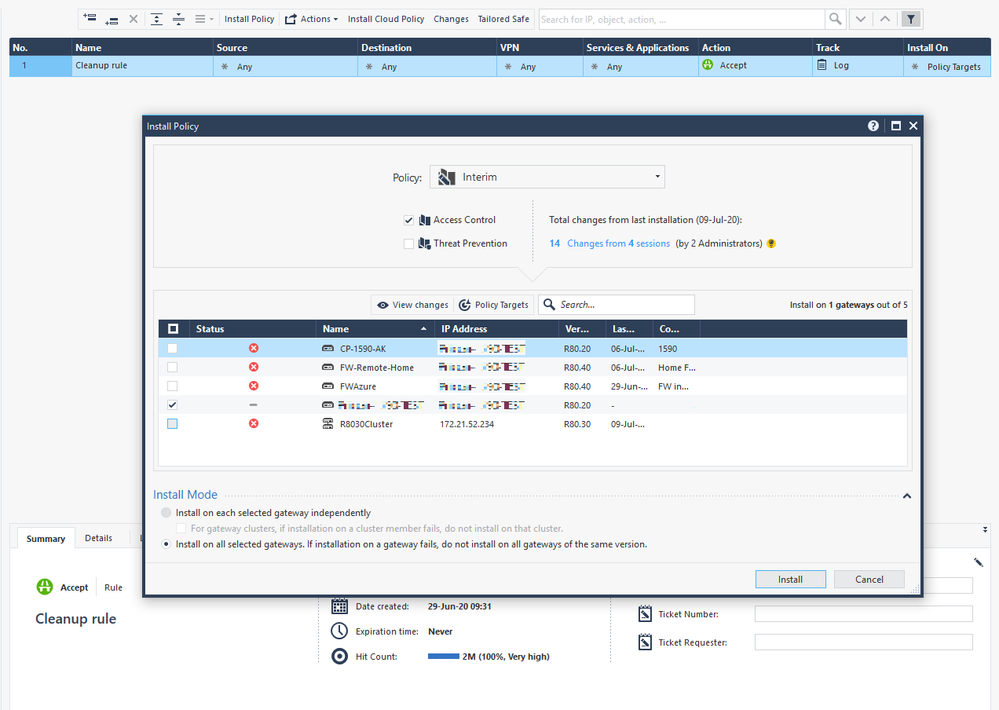Click the View changes eye button
999x710 pixels.
click(x=411, y=305)
